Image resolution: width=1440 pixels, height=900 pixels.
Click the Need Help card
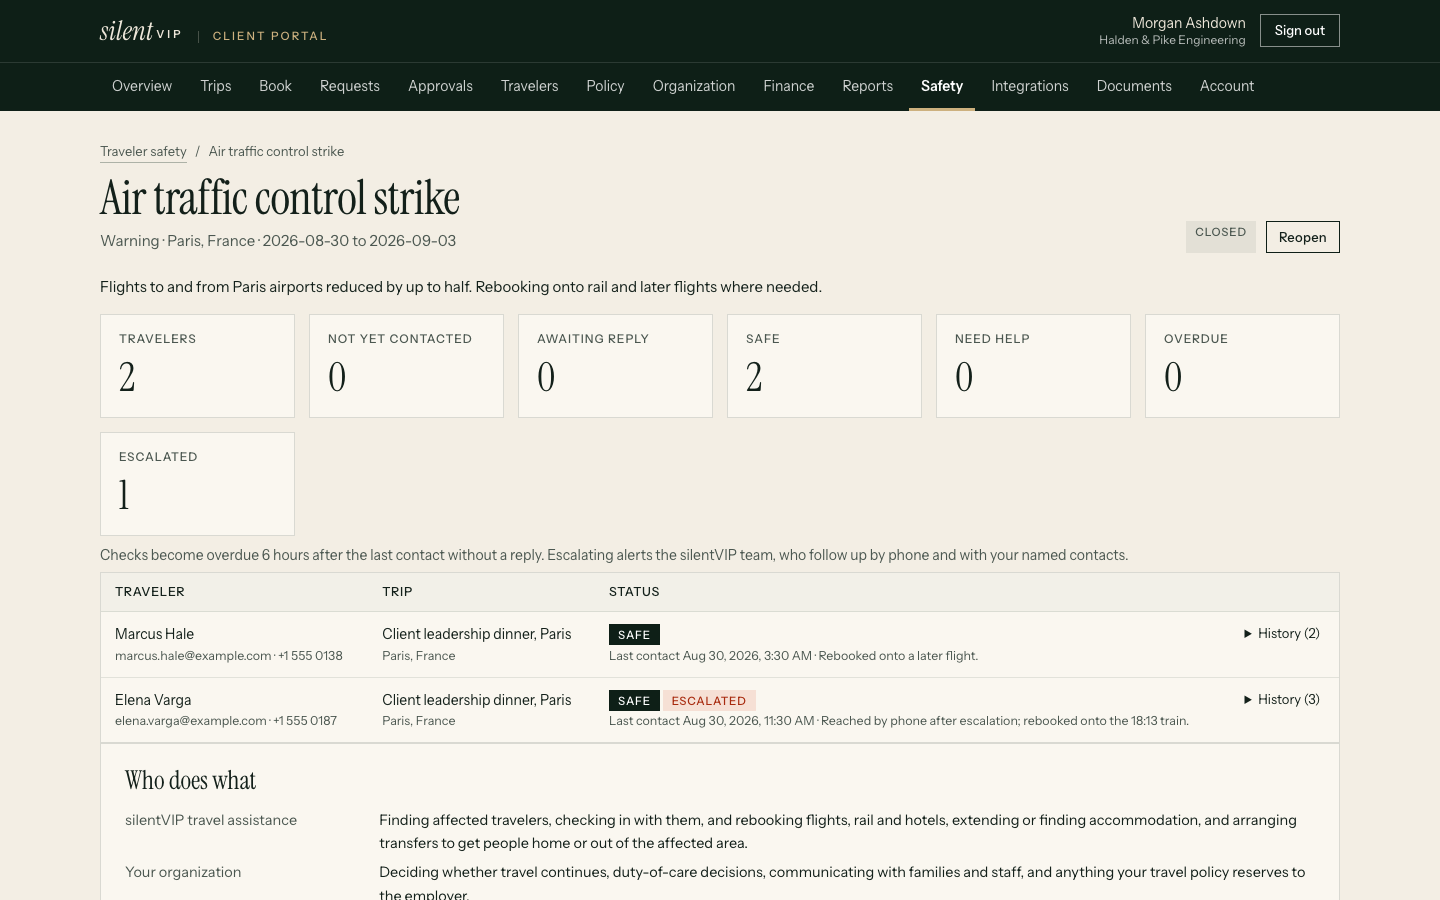point(1033,366)
